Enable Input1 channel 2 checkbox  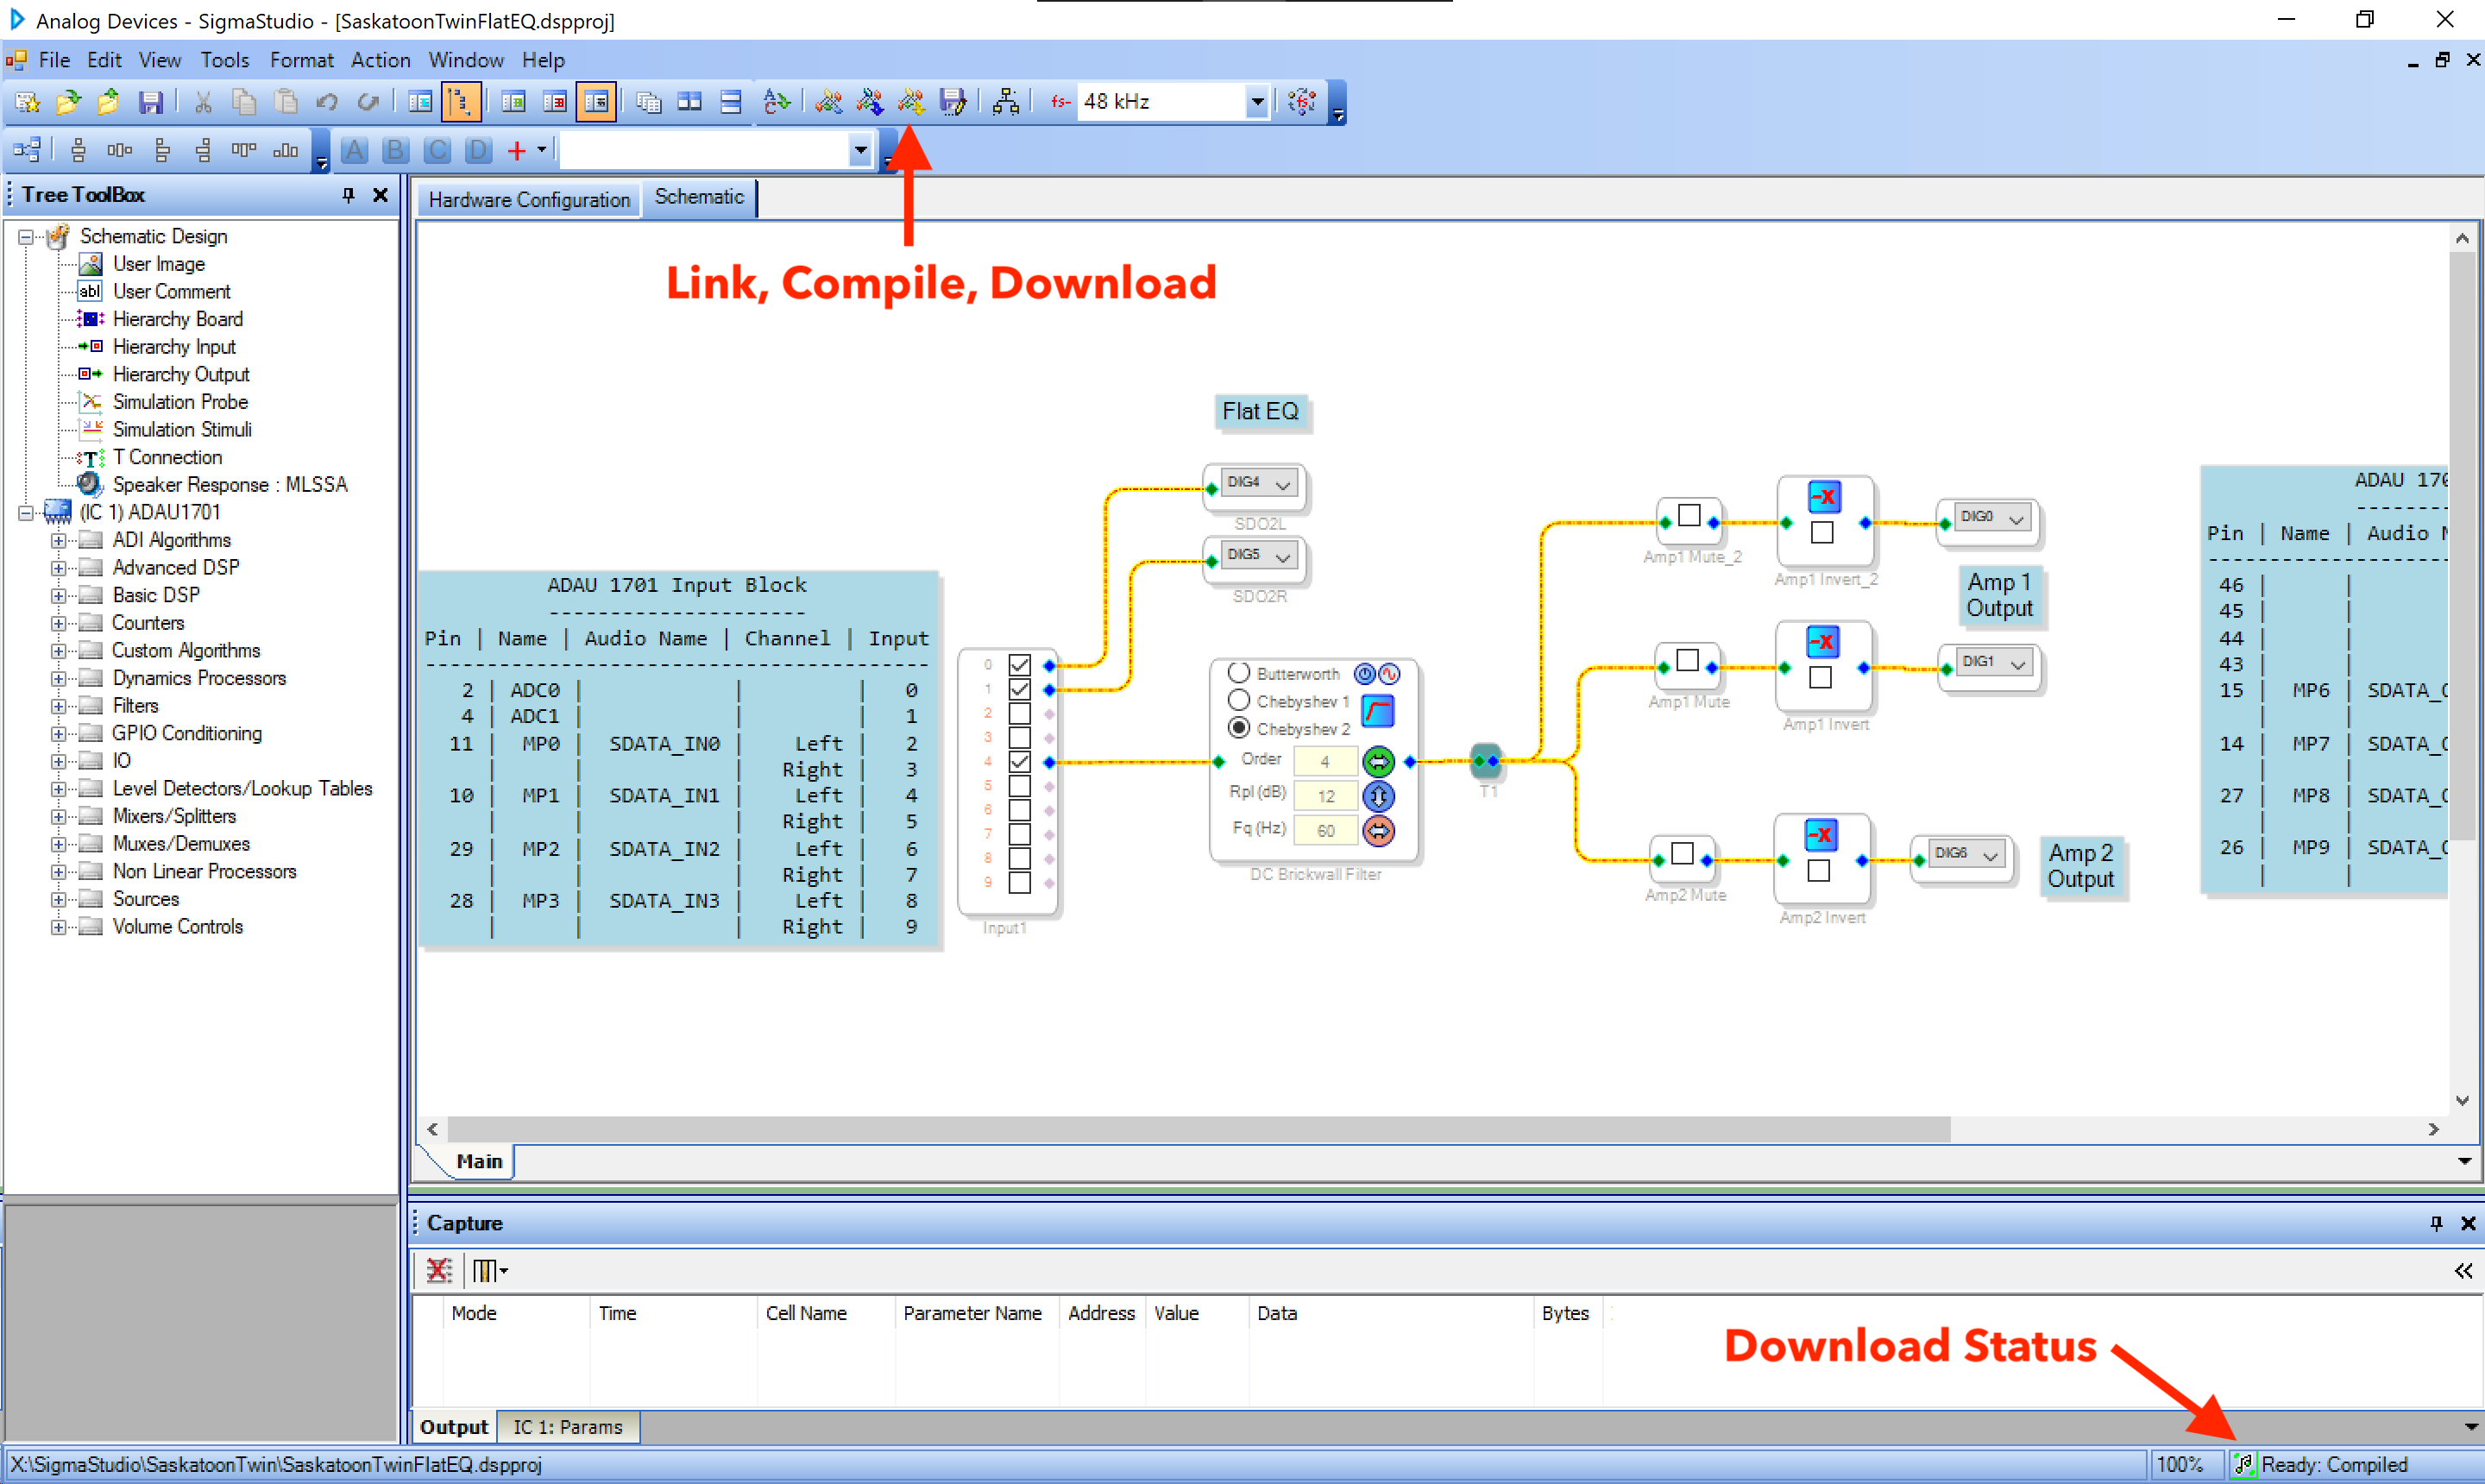click(x=1019, y=714)
